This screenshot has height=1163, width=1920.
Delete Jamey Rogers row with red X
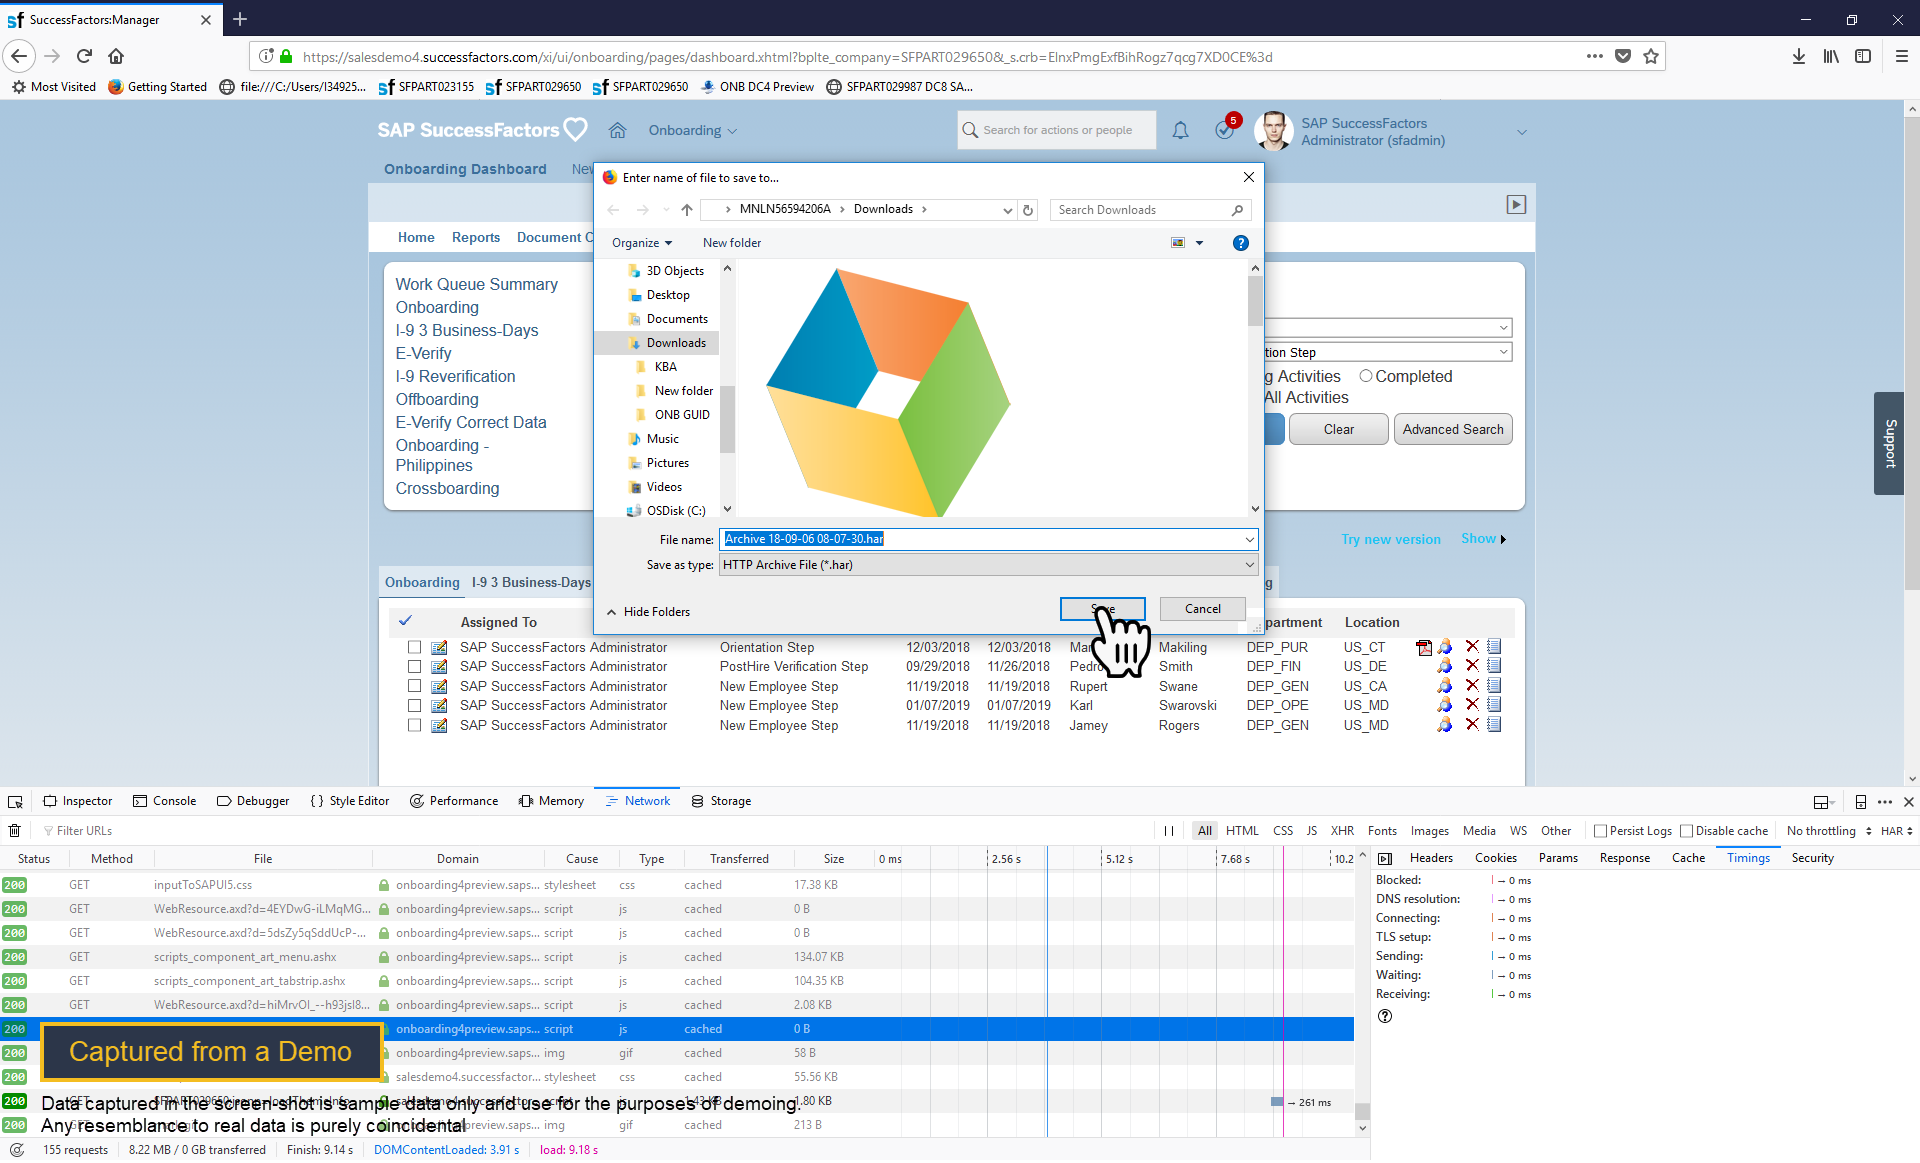pyautogui.click(x=1472, y=725)
